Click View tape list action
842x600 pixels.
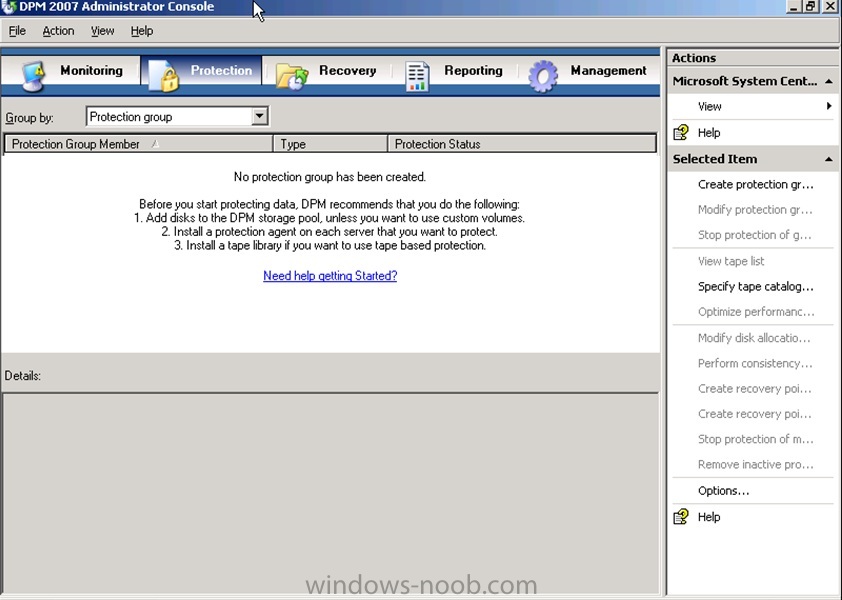(731, 261)
